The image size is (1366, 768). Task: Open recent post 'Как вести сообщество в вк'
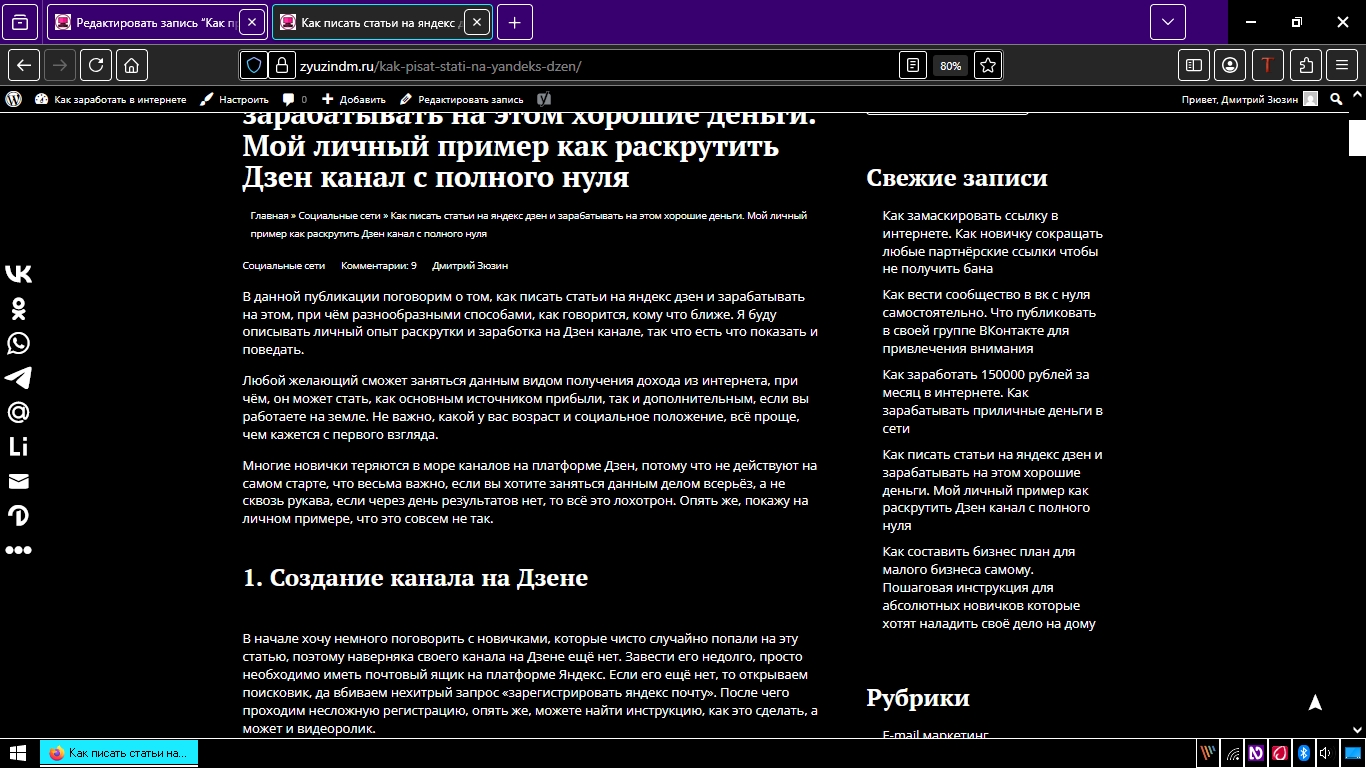989,322
